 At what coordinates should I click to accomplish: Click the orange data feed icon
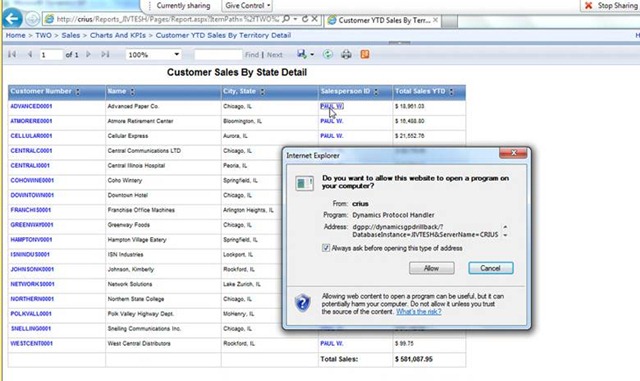(x=365, y=54)
